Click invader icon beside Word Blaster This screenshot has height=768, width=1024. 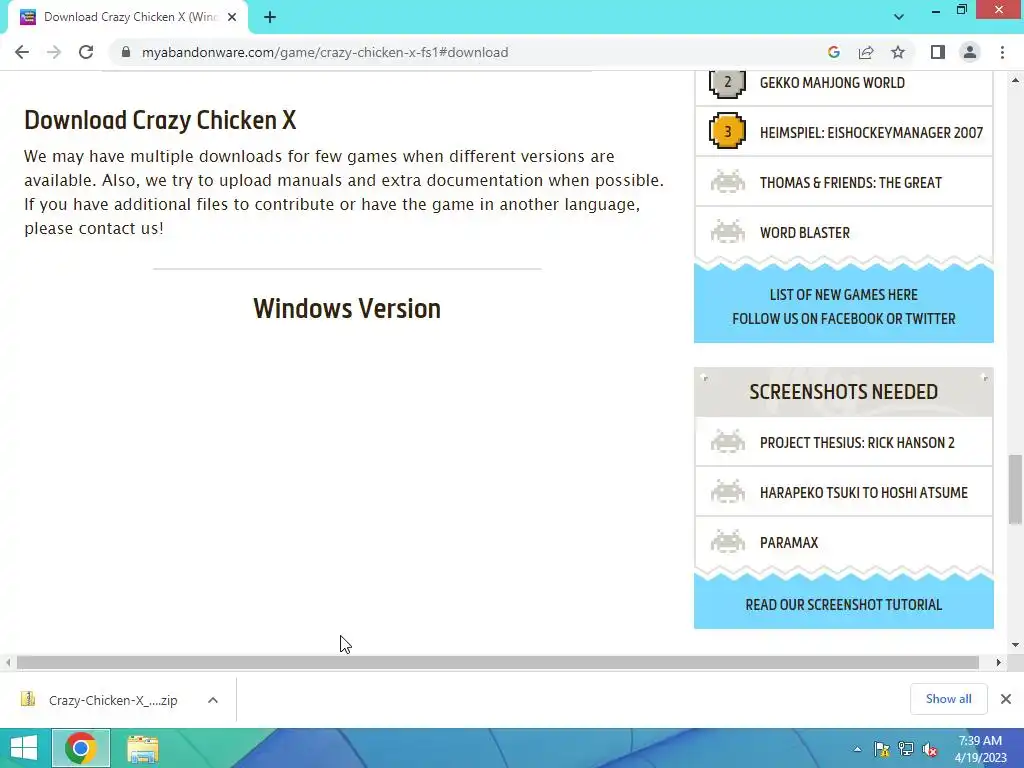(728, 232)
